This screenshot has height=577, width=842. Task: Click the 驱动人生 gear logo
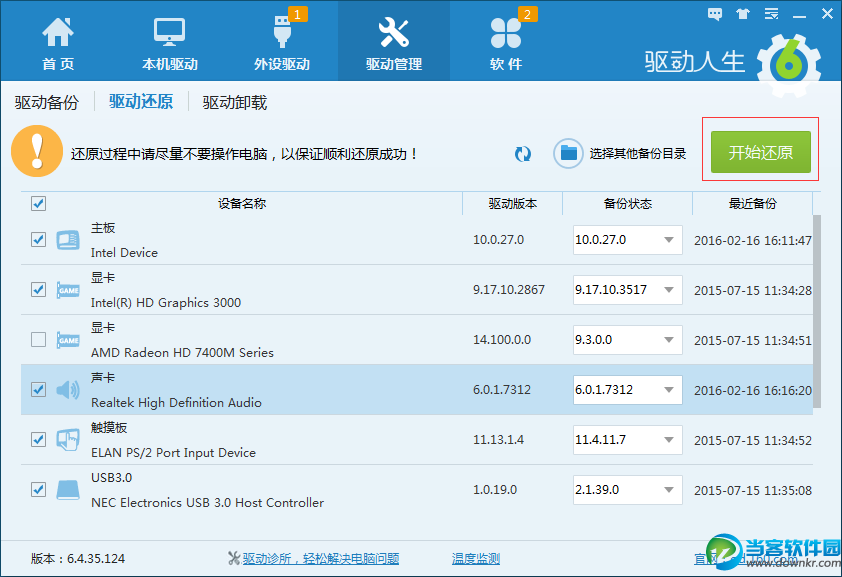788,65
